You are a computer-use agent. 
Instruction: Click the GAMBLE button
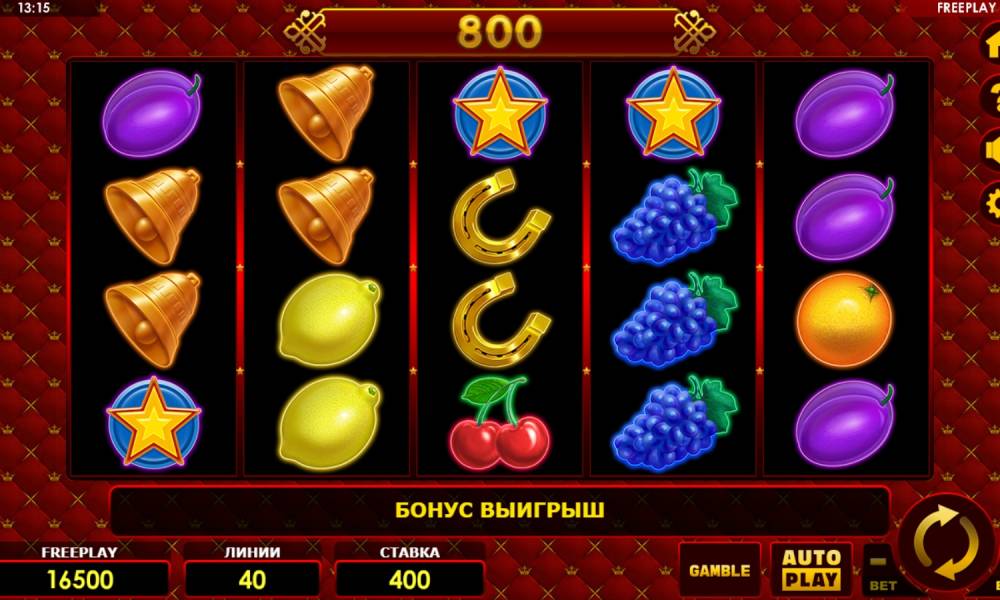[719, 571]
